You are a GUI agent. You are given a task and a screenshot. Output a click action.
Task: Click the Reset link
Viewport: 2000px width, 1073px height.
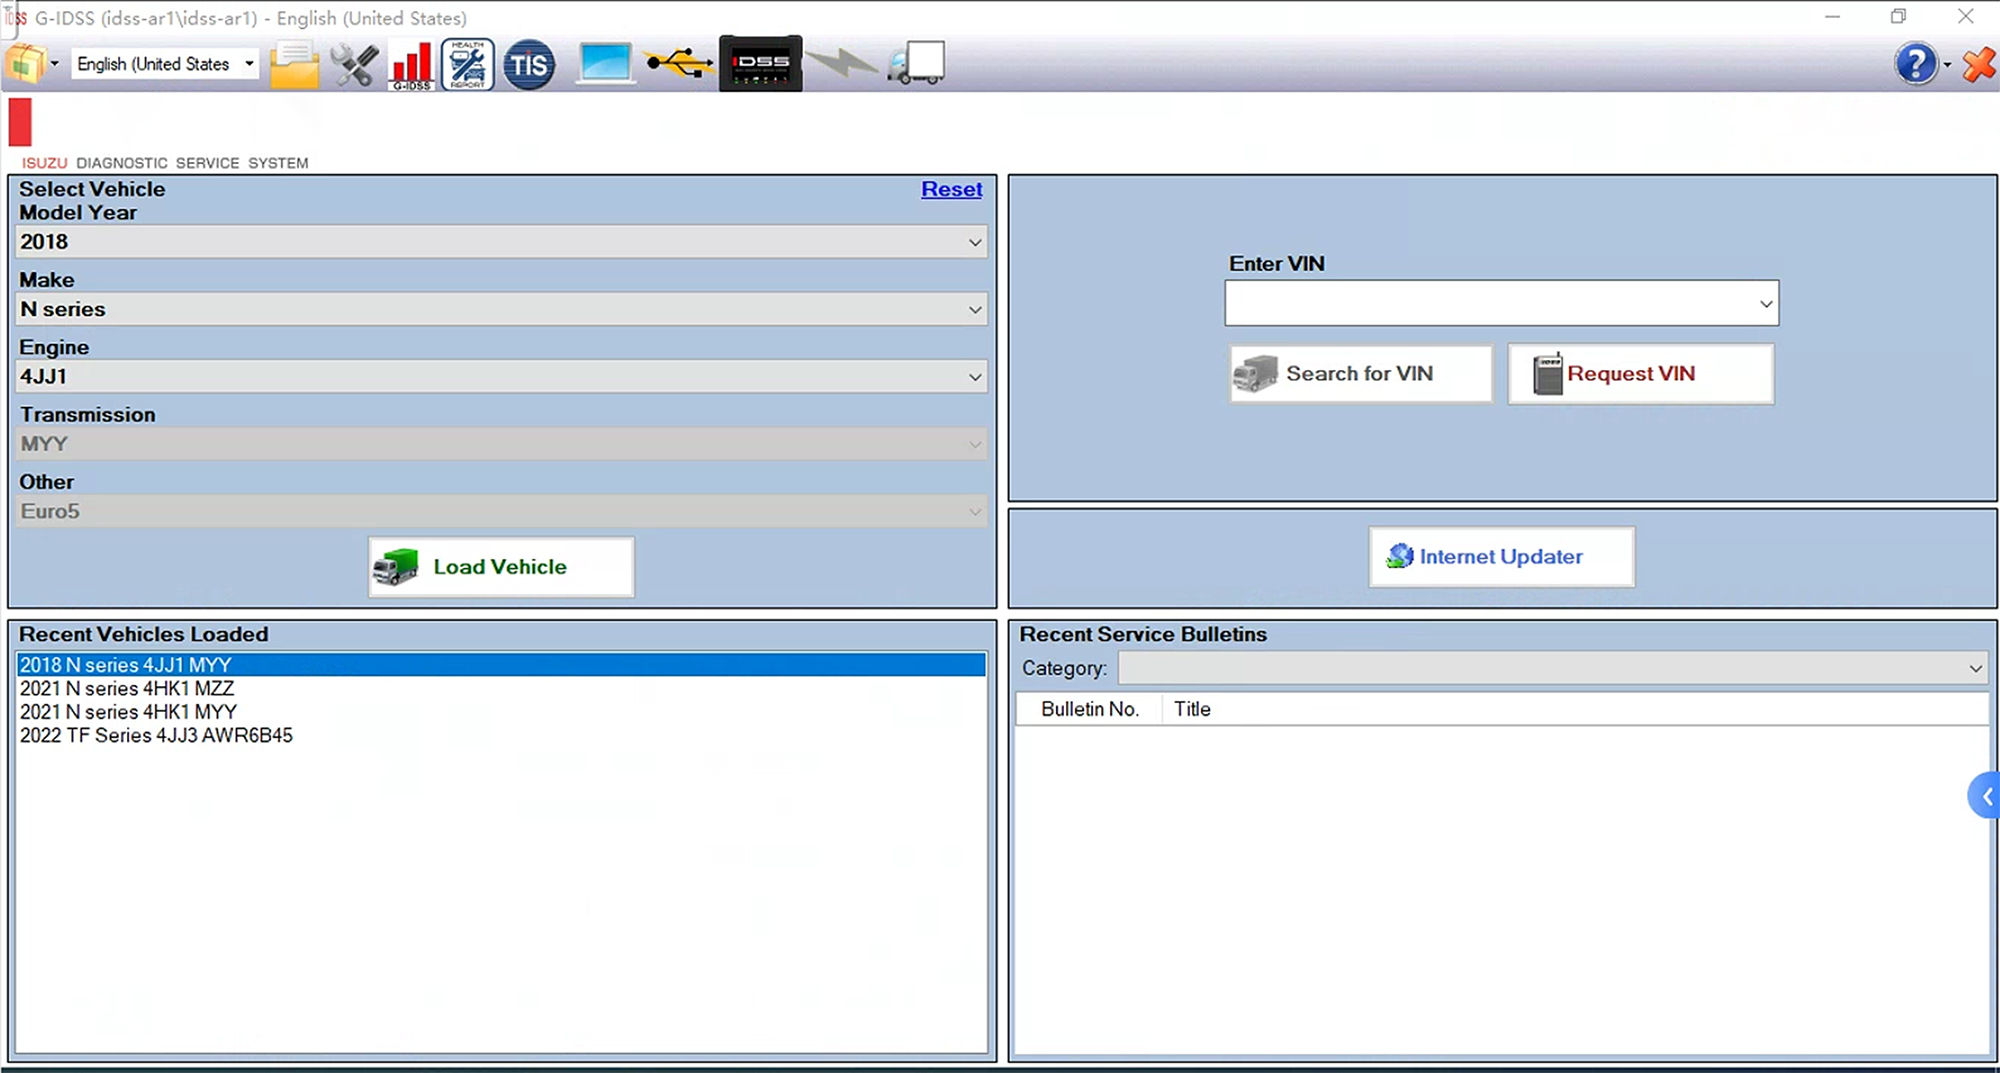pyautogui.click(x=951, y=189)
